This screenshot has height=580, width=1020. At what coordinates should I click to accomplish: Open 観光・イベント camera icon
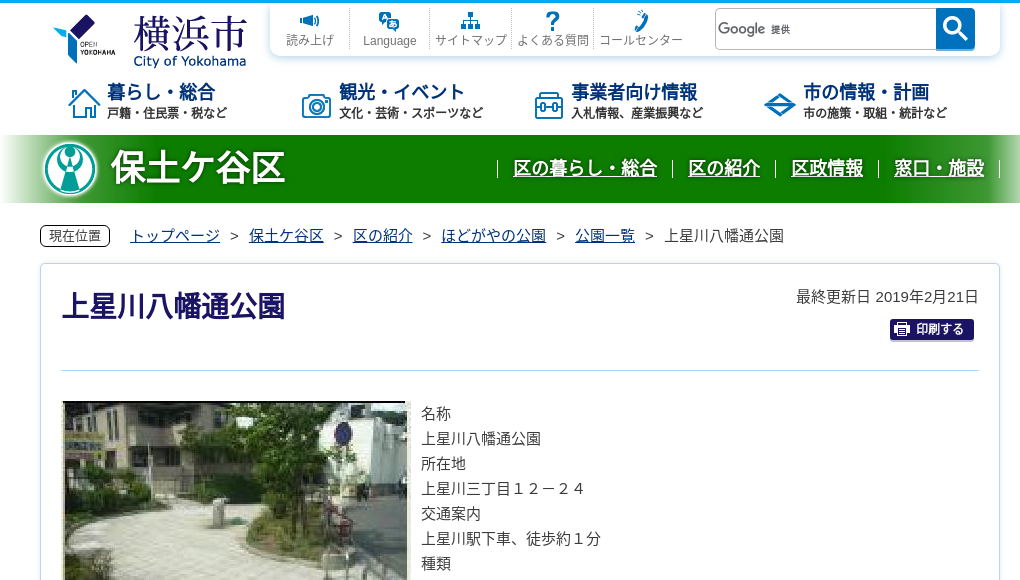317,103
